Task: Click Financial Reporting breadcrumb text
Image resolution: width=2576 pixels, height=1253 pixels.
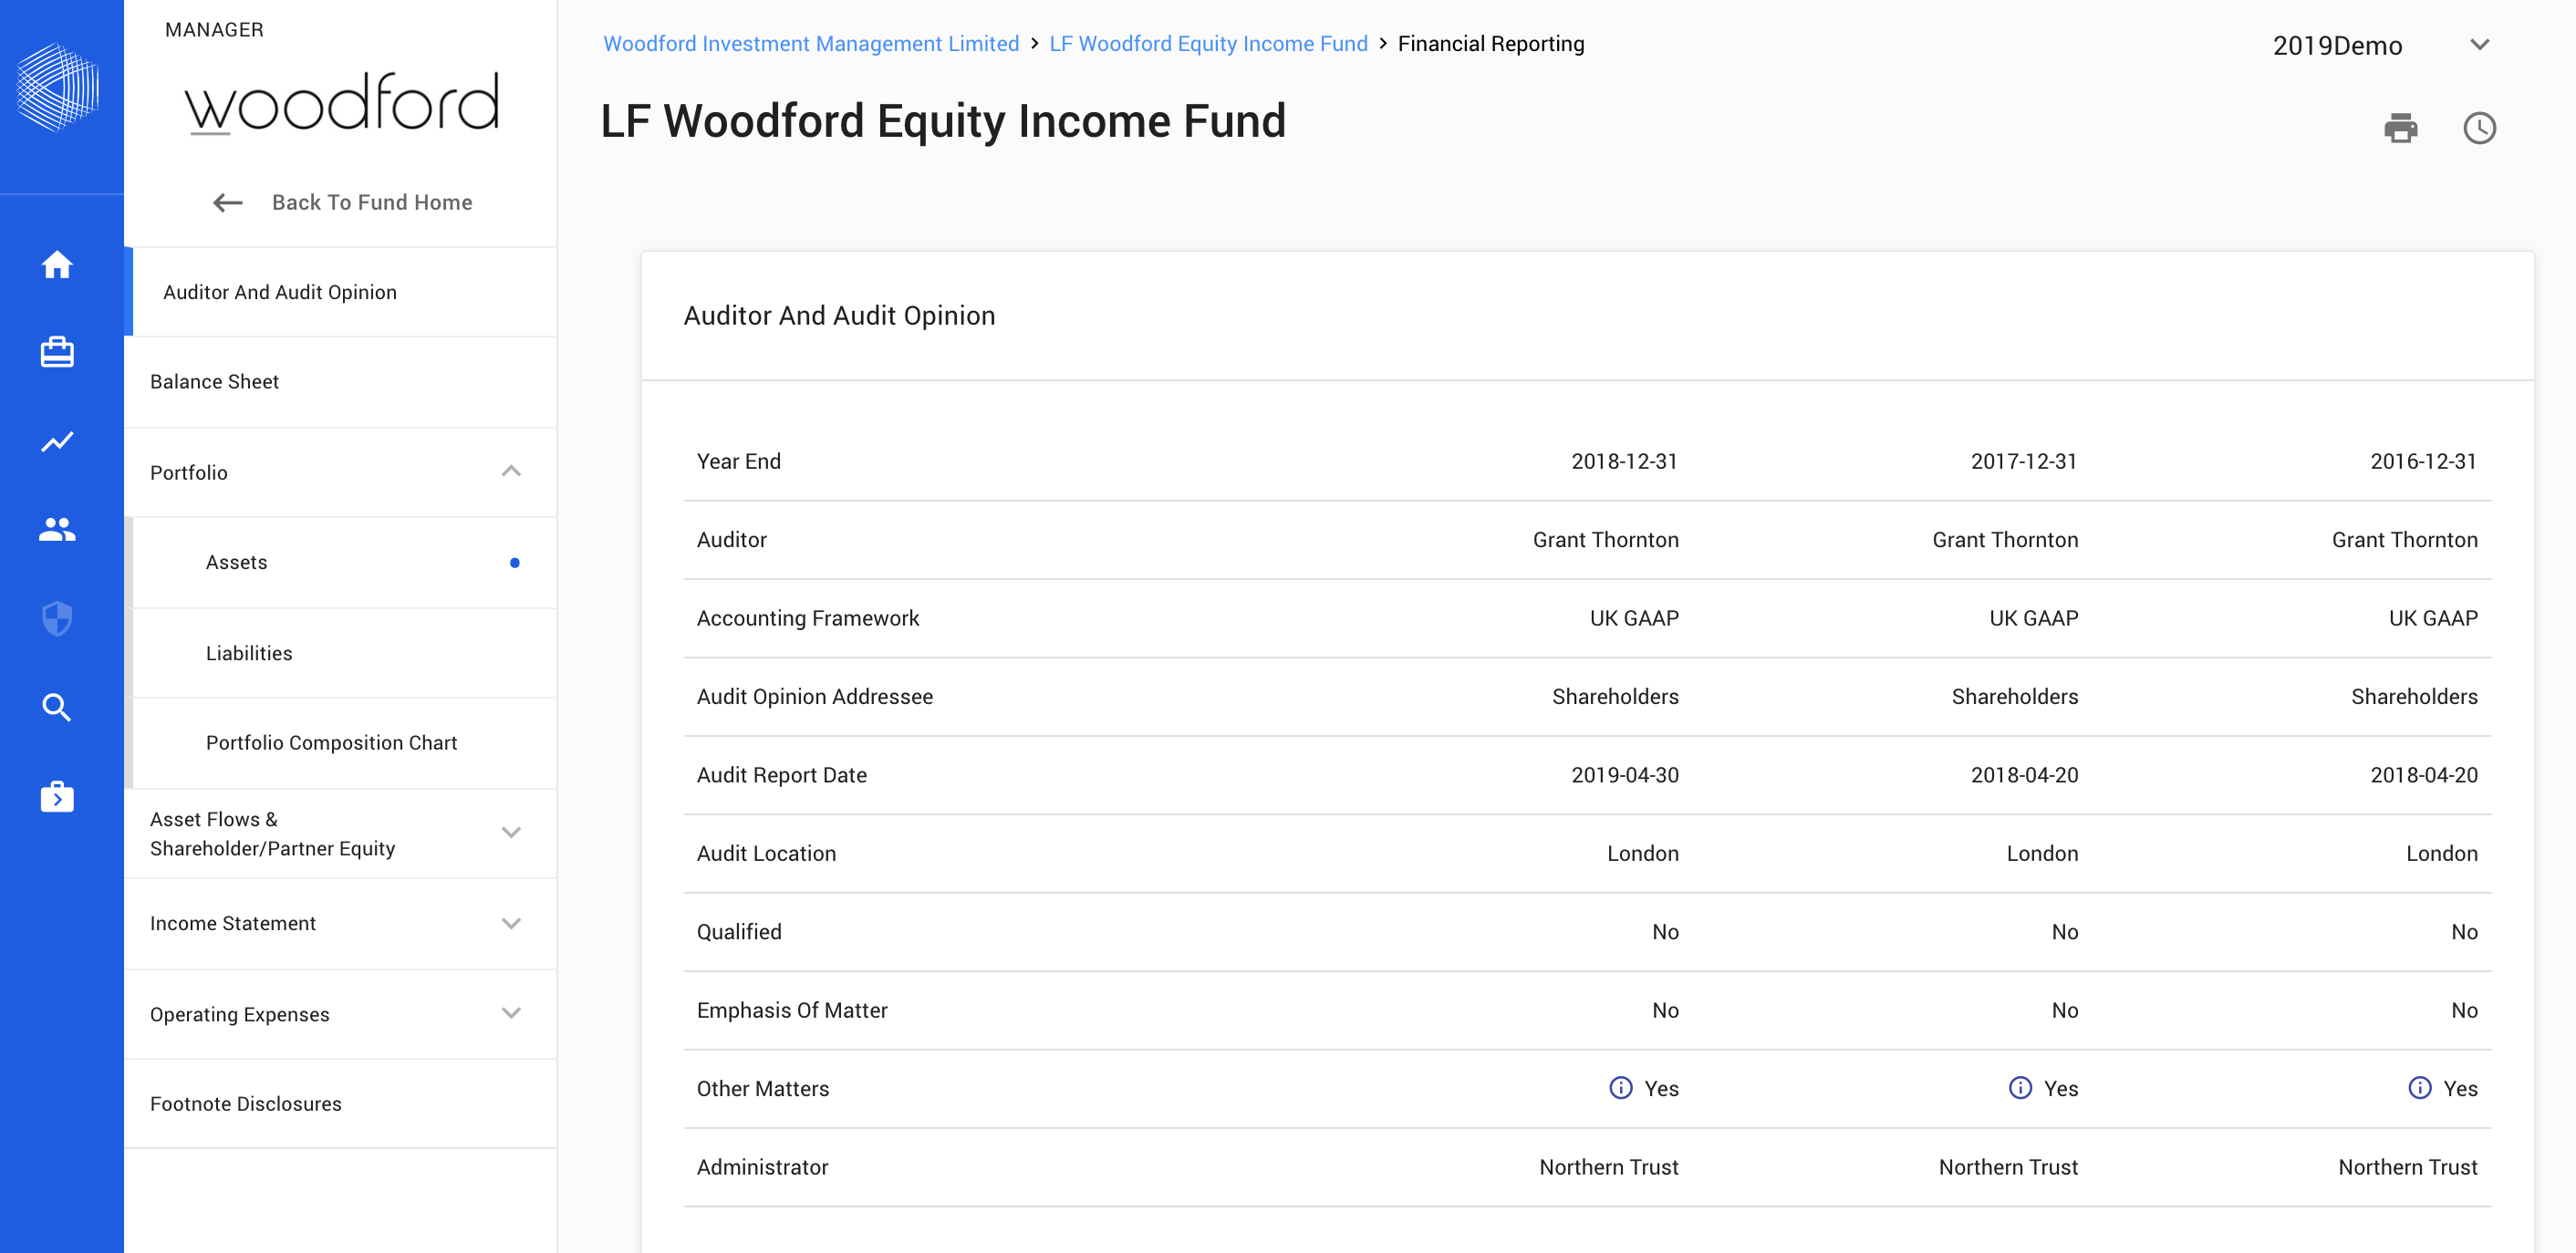Action: coord(1491,44)
